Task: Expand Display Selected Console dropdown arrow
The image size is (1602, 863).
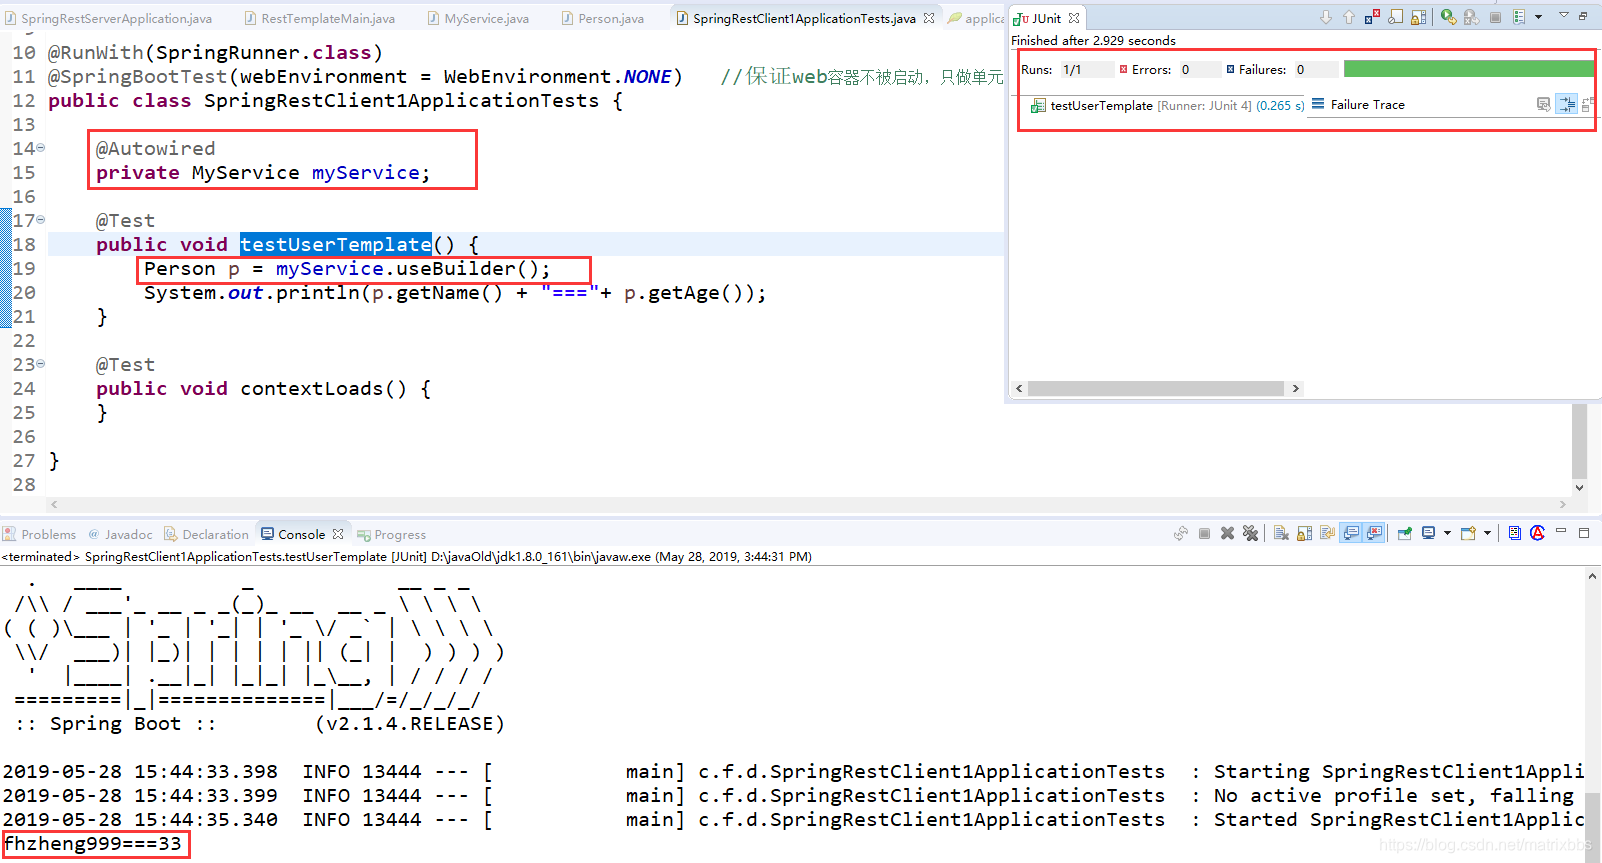Action: tap(1447, 533)
